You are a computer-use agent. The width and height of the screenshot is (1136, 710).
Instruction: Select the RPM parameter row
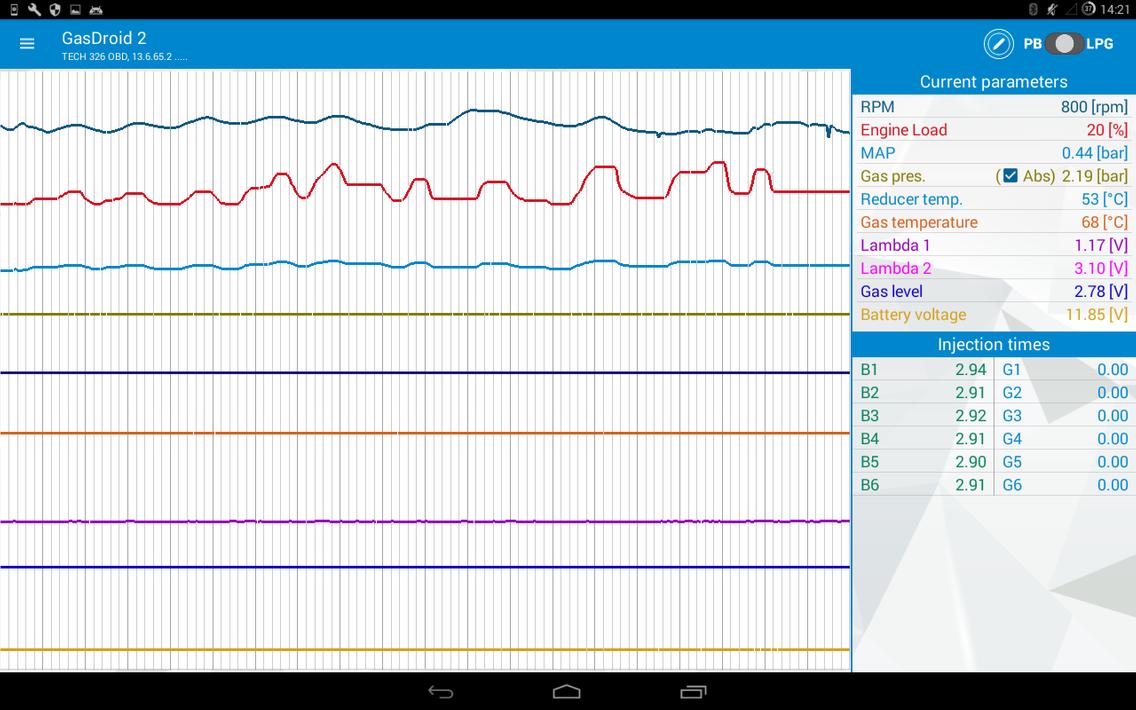coord(994,106)
